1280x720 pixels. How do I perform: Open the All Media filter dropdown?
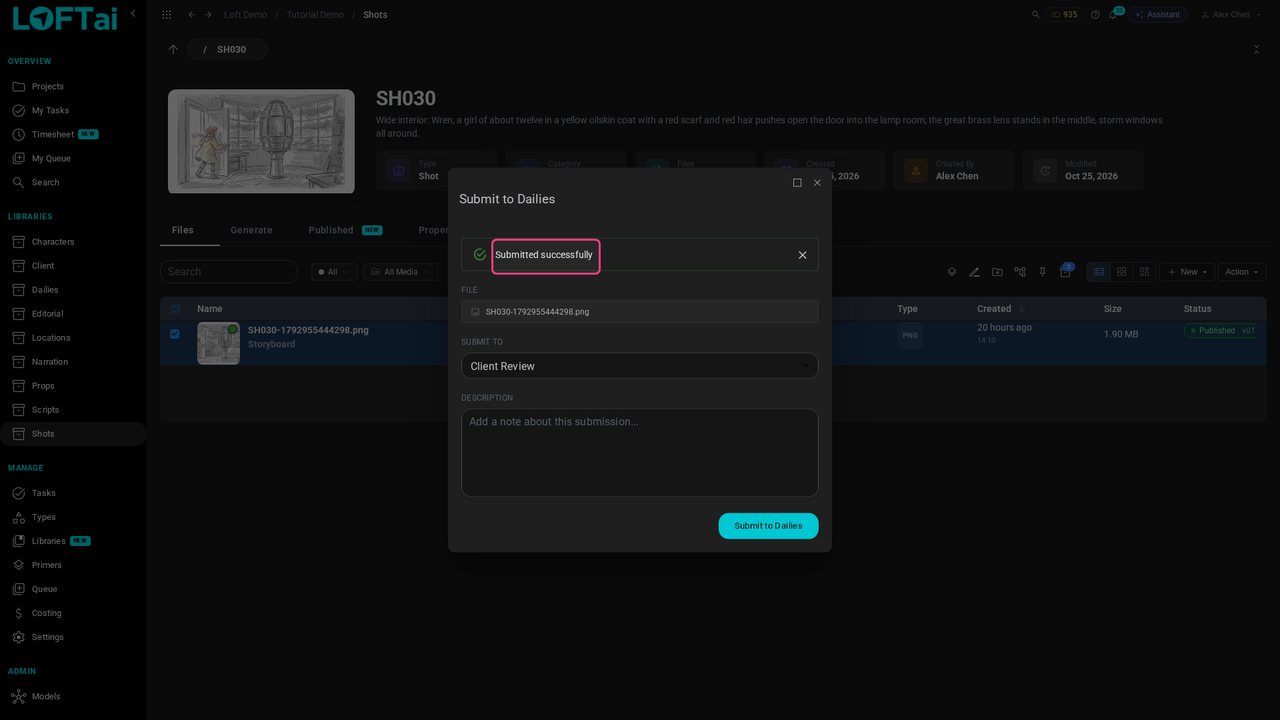[x=401, y=272]
